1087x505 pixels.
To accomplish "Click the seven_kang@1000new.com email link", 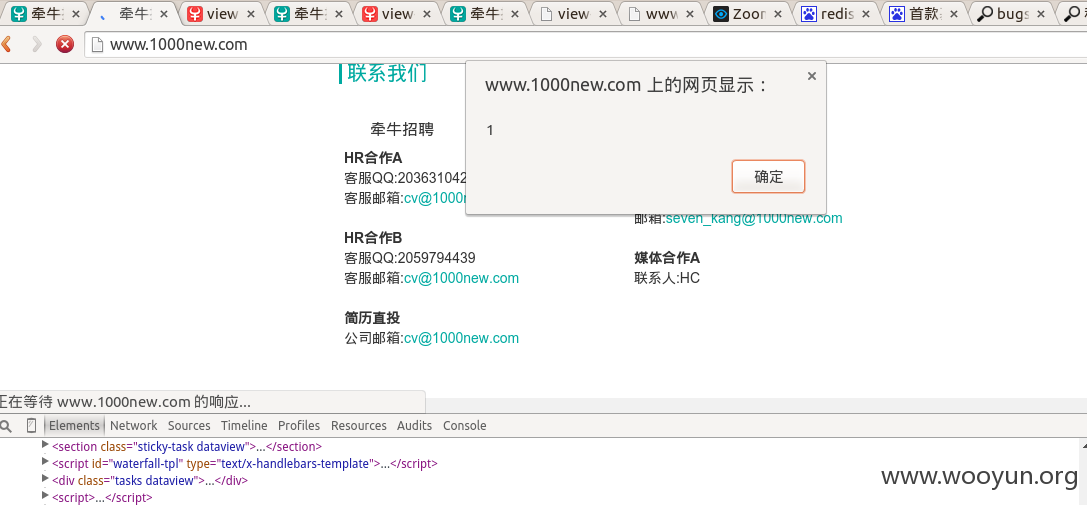I will point(754,219).
